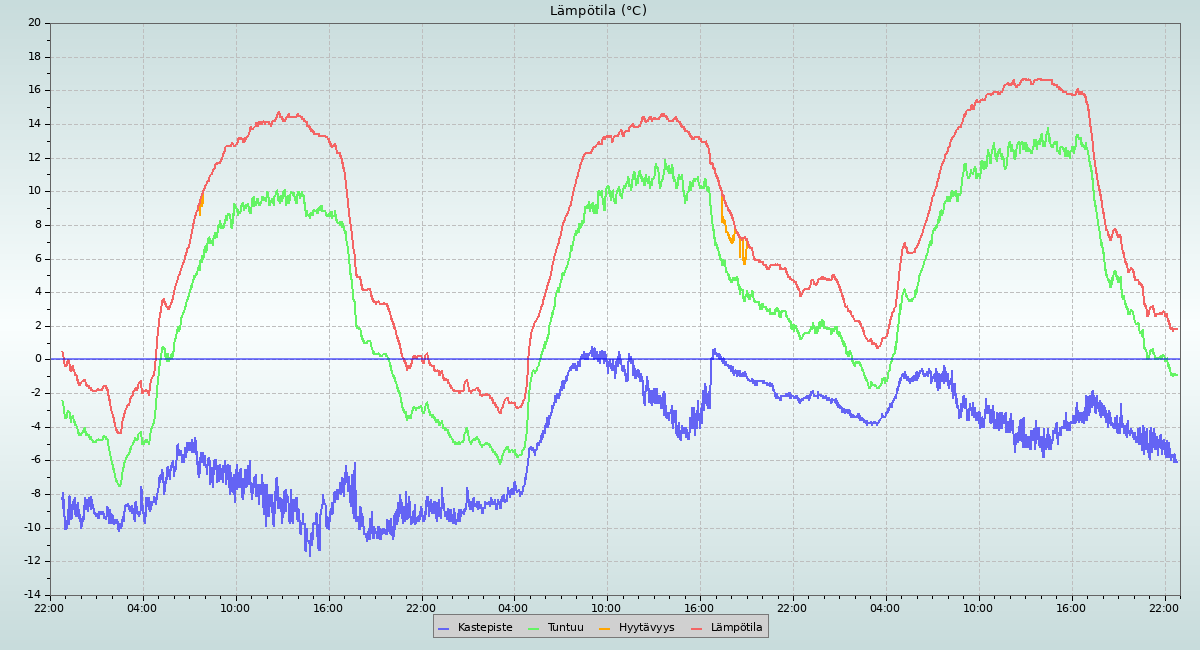Toggle the Kastepiste series in legend

484,628
